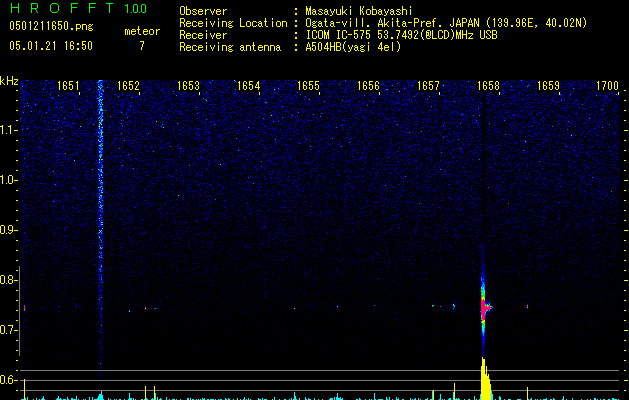
Task: Click the 1.1 kHz frequency tick label
Action: (x=8, y=130)
